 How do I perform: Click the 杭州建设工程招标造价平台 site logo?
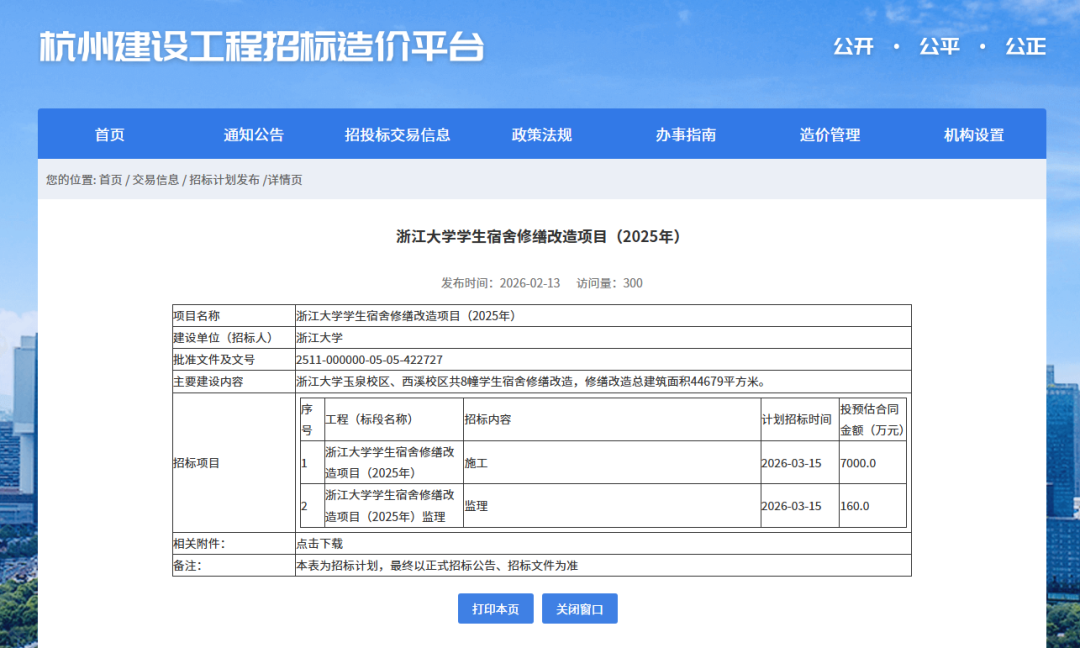263,45
